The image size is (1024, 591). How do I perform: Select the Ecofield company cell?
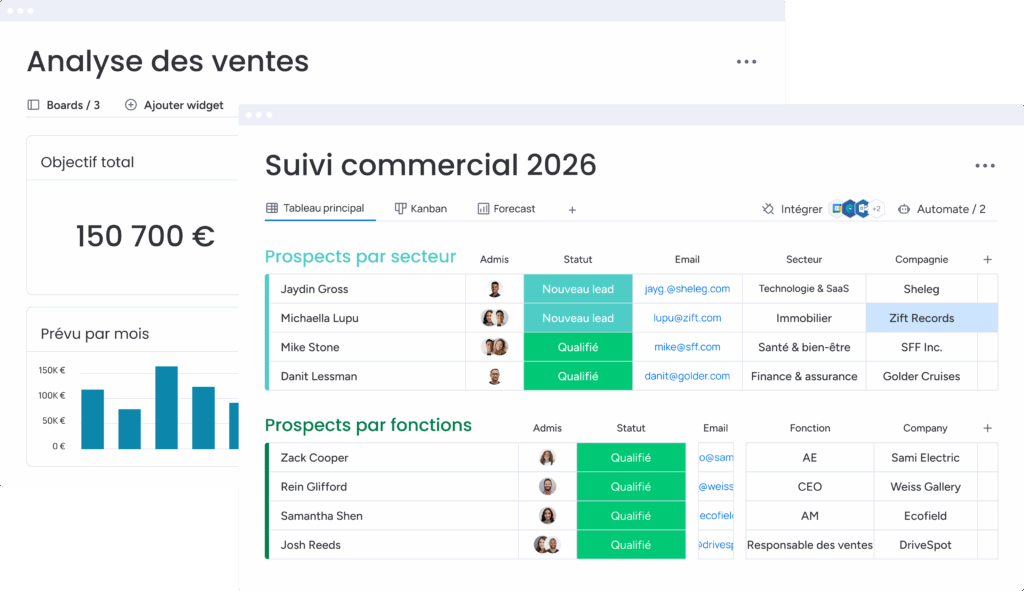[x=925, y=516]
